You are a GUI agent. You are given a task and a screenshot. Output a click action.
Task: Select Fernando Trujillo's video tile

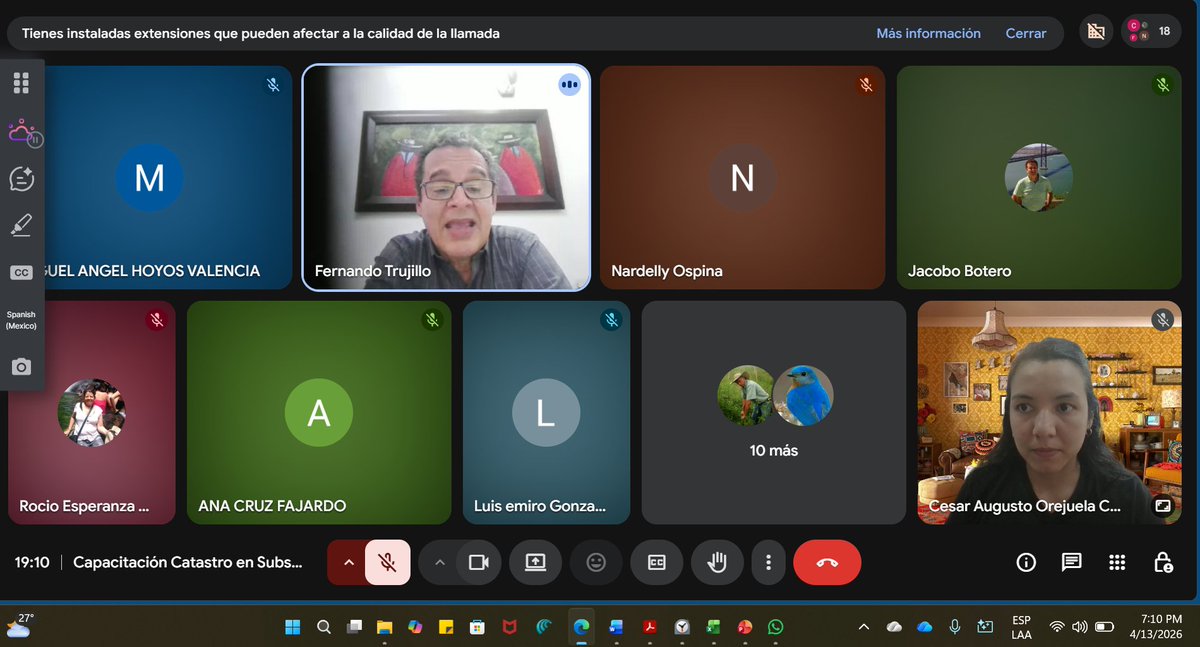[446, 178]
